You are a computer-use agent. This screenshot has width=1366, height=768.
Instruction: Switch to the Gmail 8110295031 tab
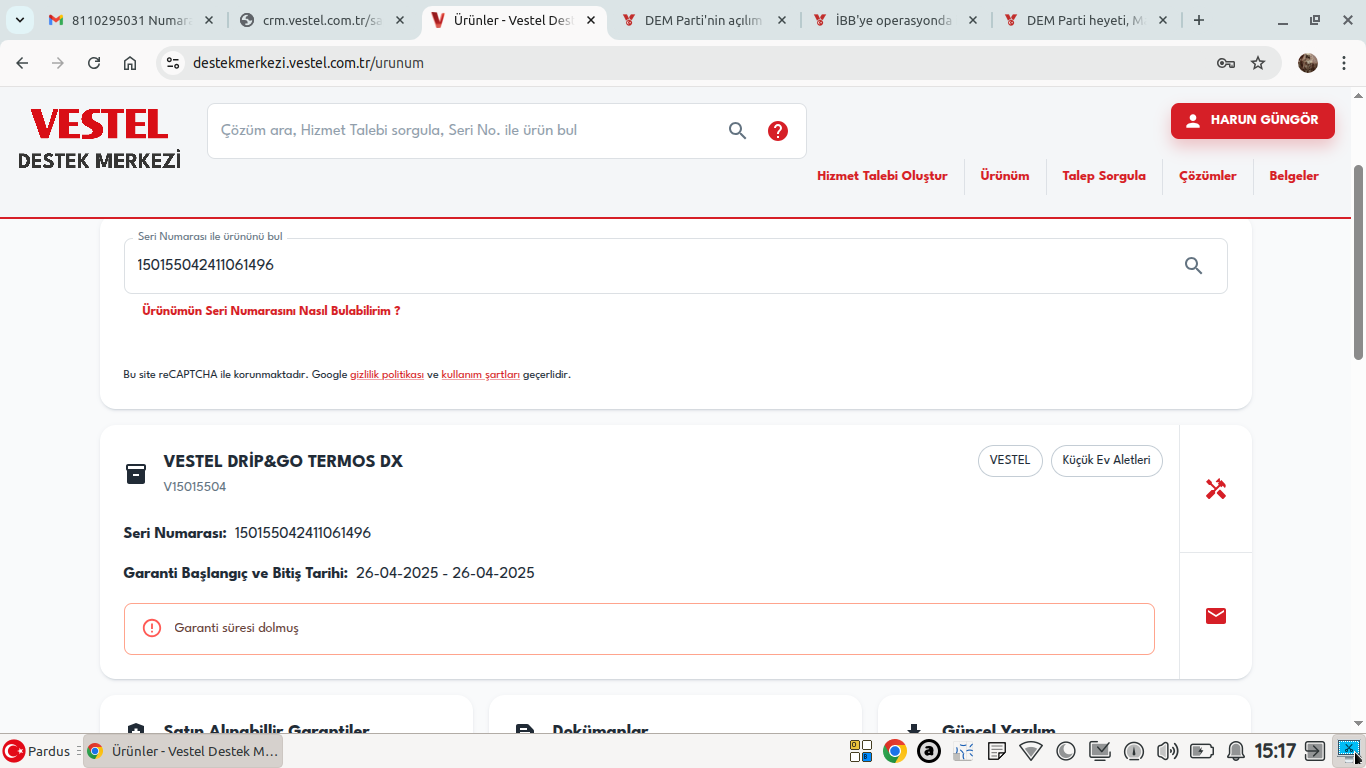131,20
